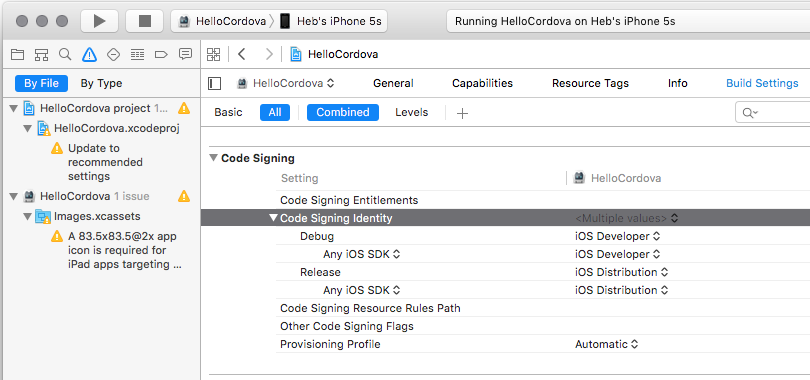Open the Release iOS Distribution popup
The width and height of the screenshot is (810, 380).
click(x=621, y=272)
